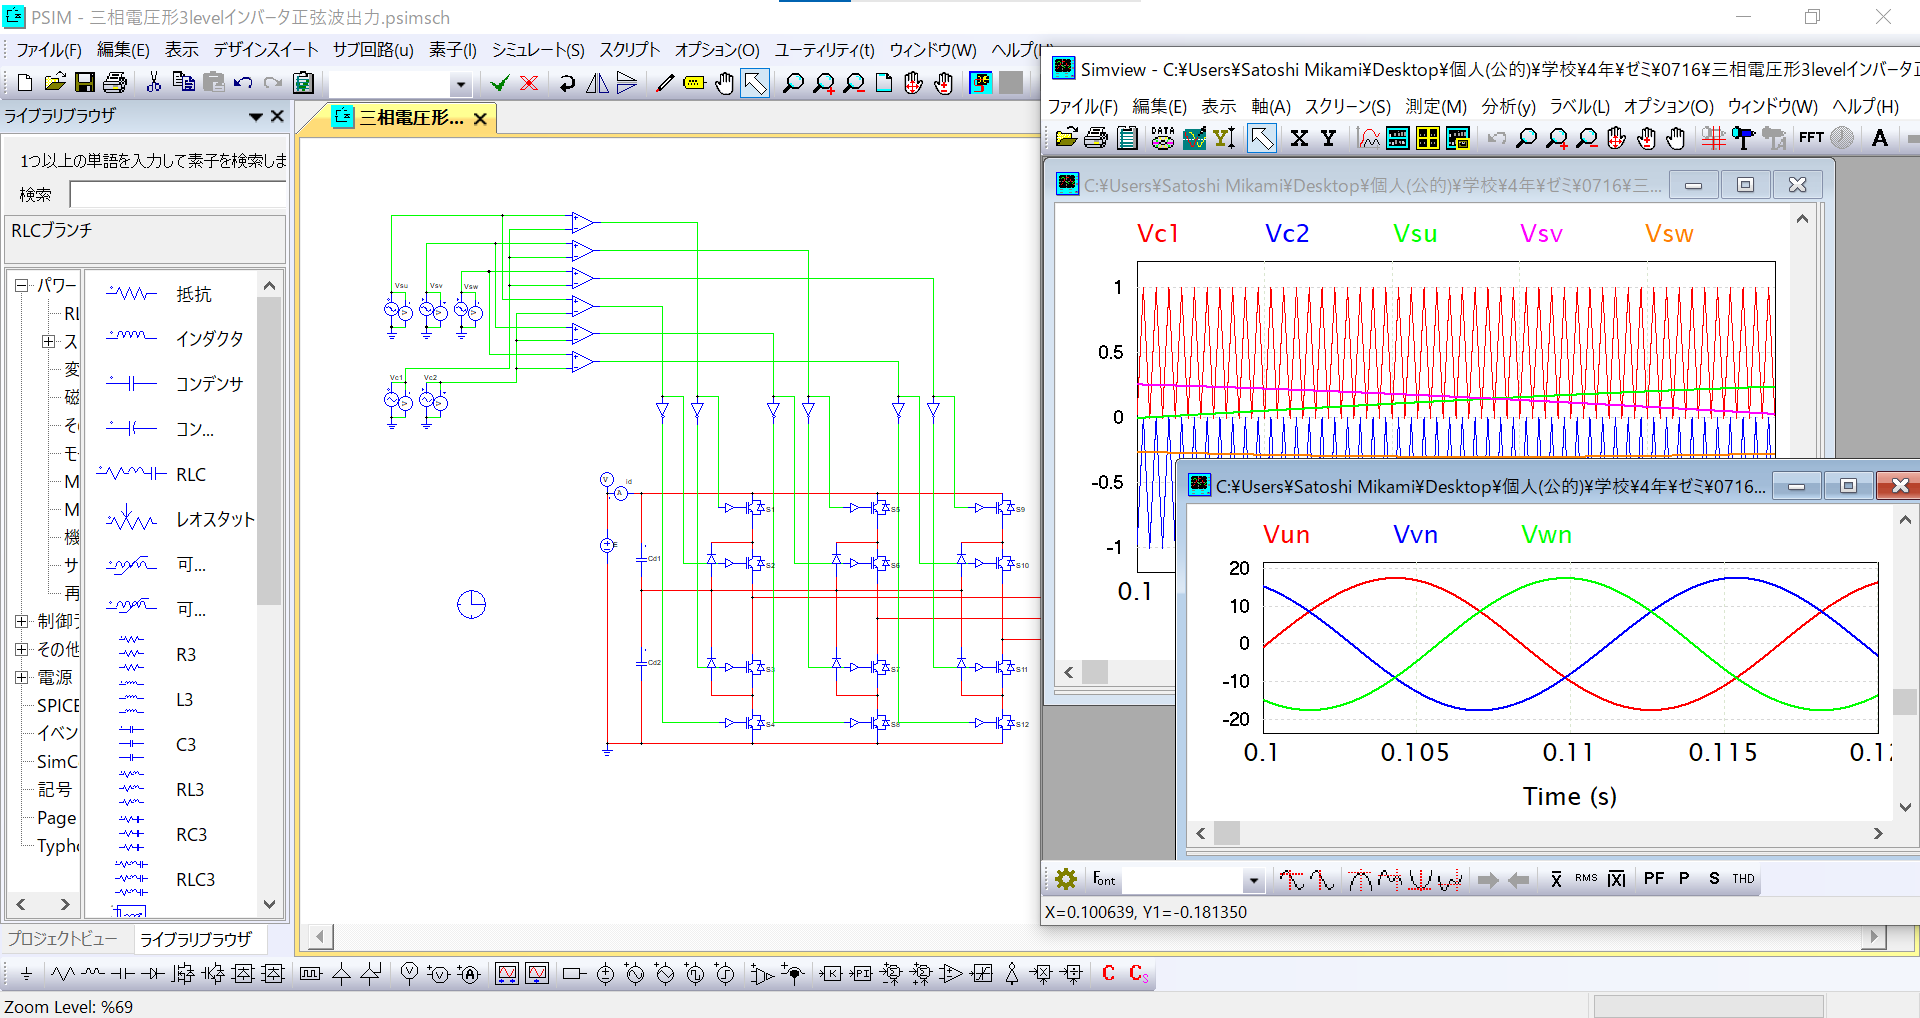Click the PF power factor icon

pos(1653,879)
